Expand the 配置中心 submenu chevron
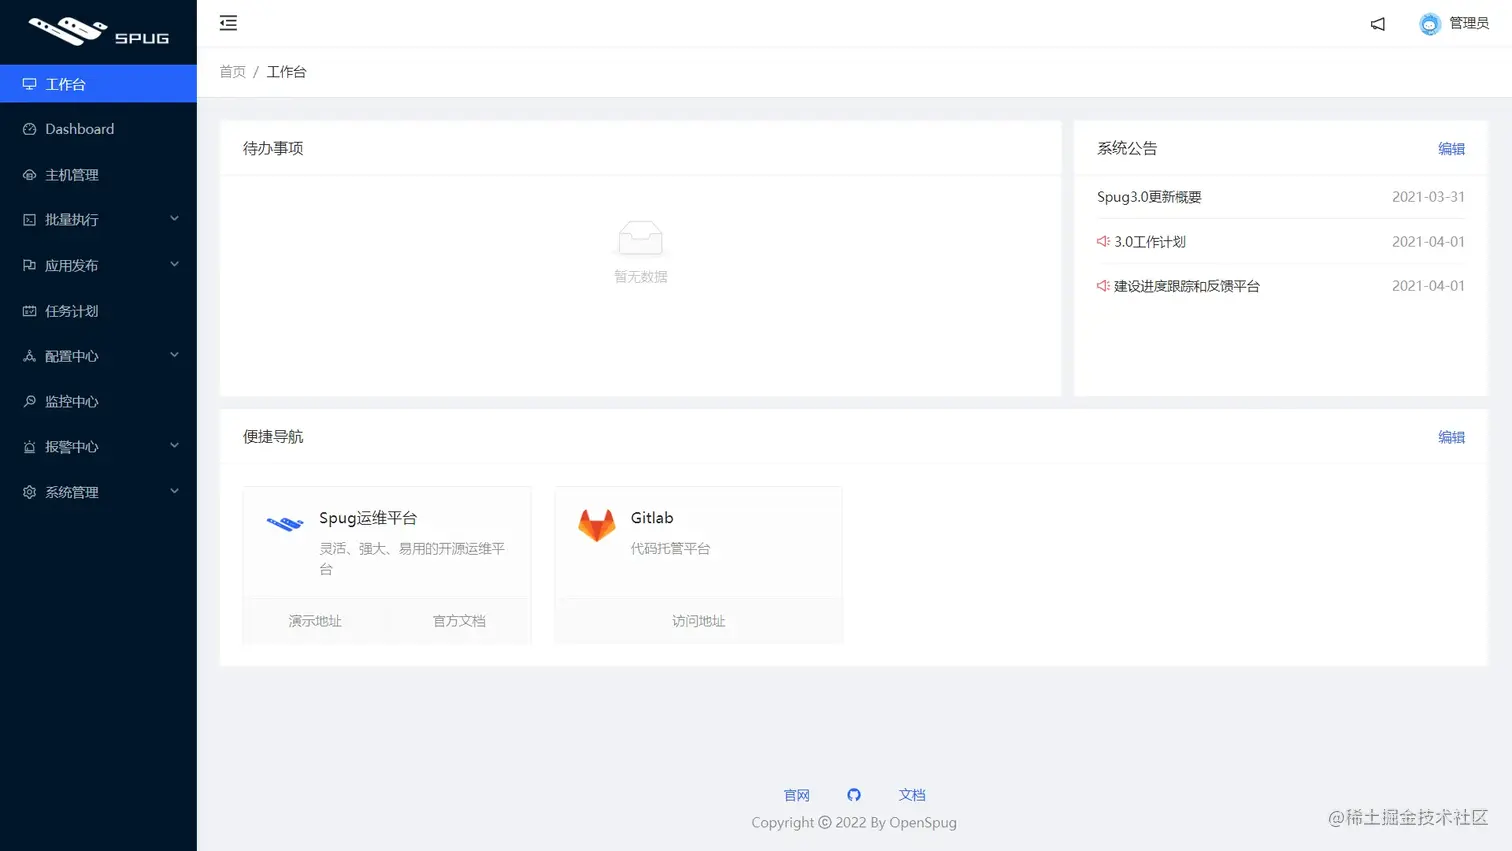Image resolution: width=1512 pixels, height=851 pixels. (x=174, y=355)
